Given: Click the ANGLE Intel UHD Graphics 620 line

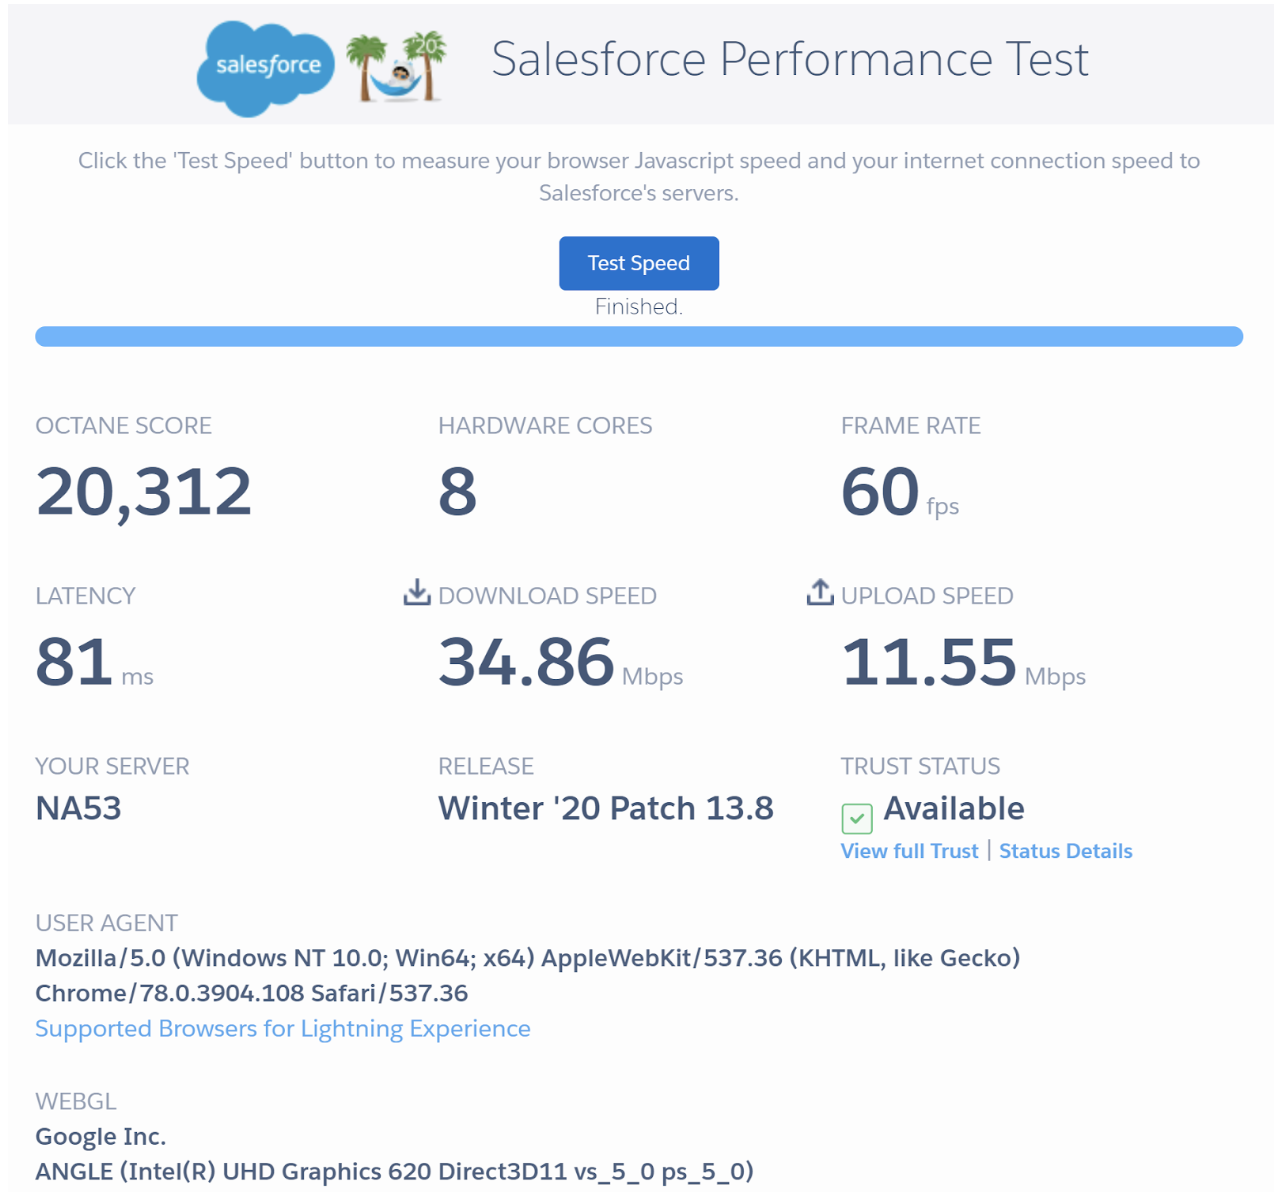Looking at the screenshot, I should click(x=394, y=1172).
